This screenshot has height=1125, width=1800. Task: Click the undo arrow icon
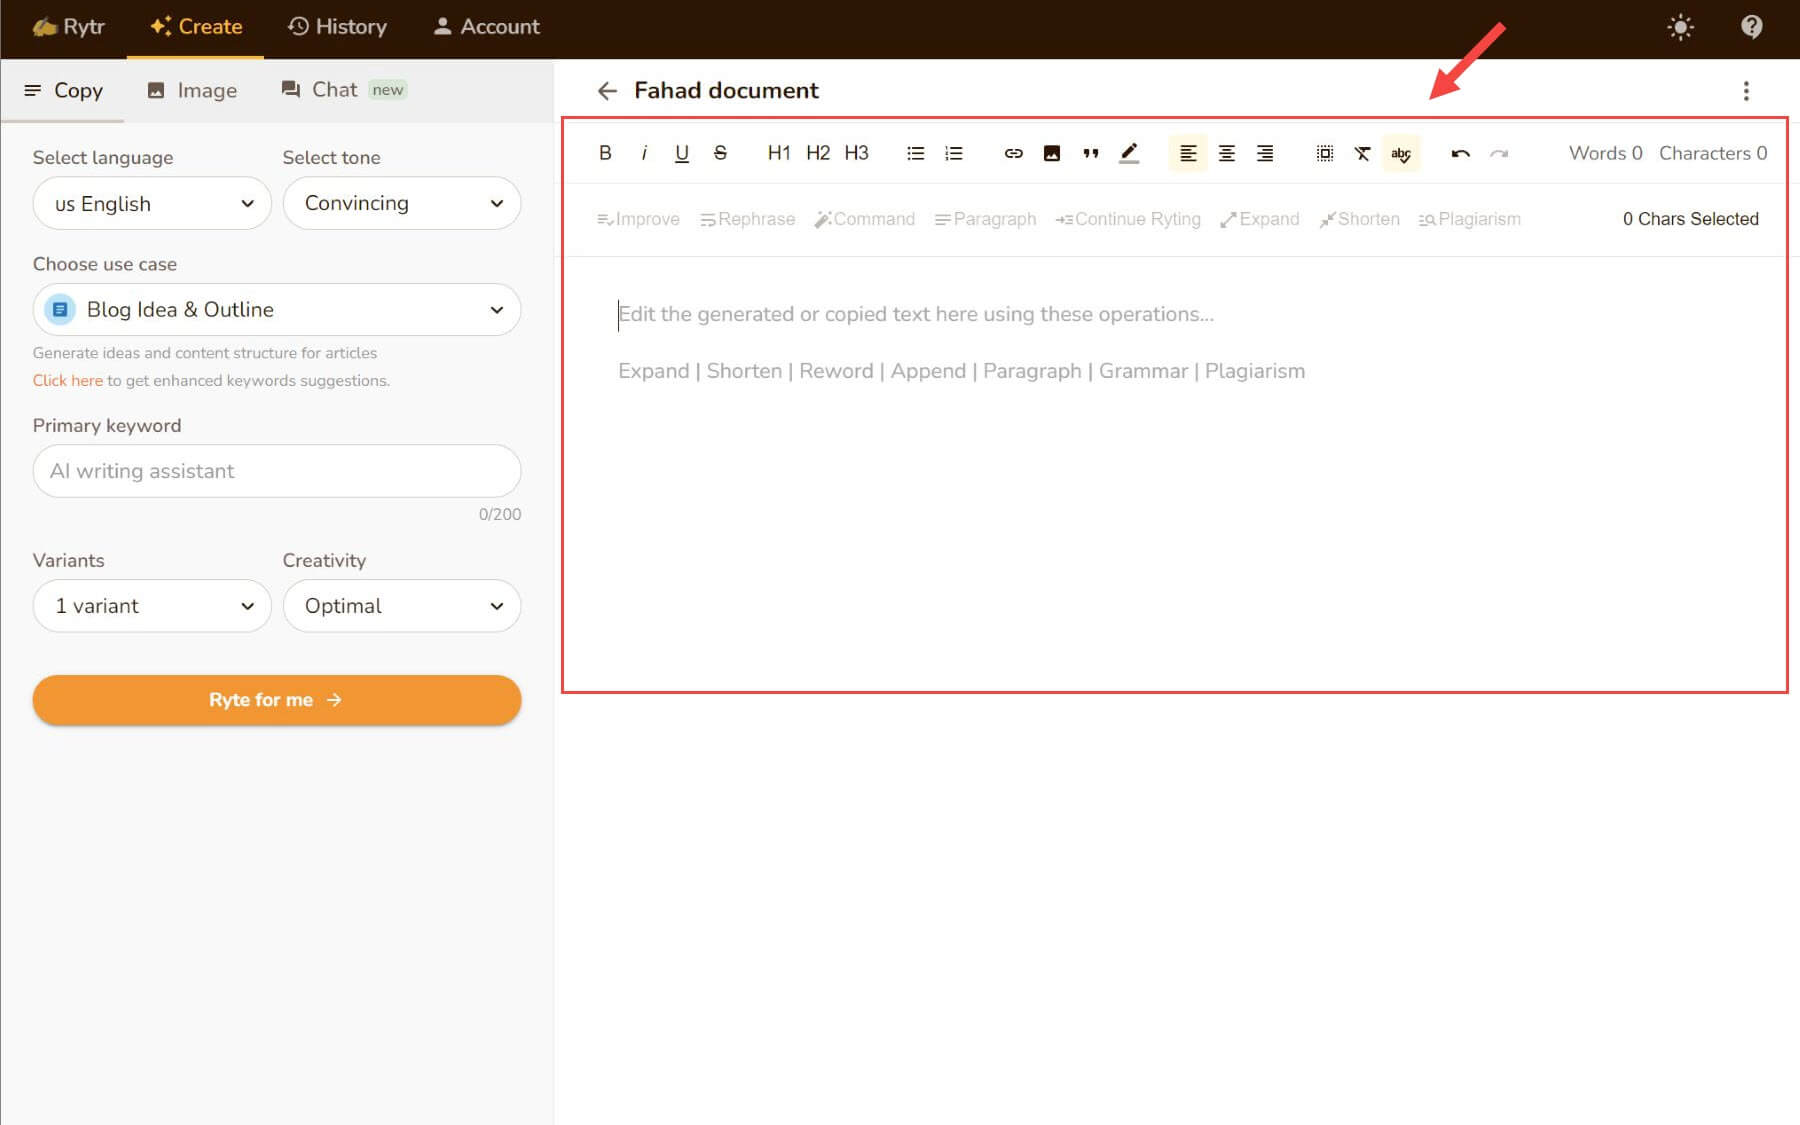(1460, 153)
